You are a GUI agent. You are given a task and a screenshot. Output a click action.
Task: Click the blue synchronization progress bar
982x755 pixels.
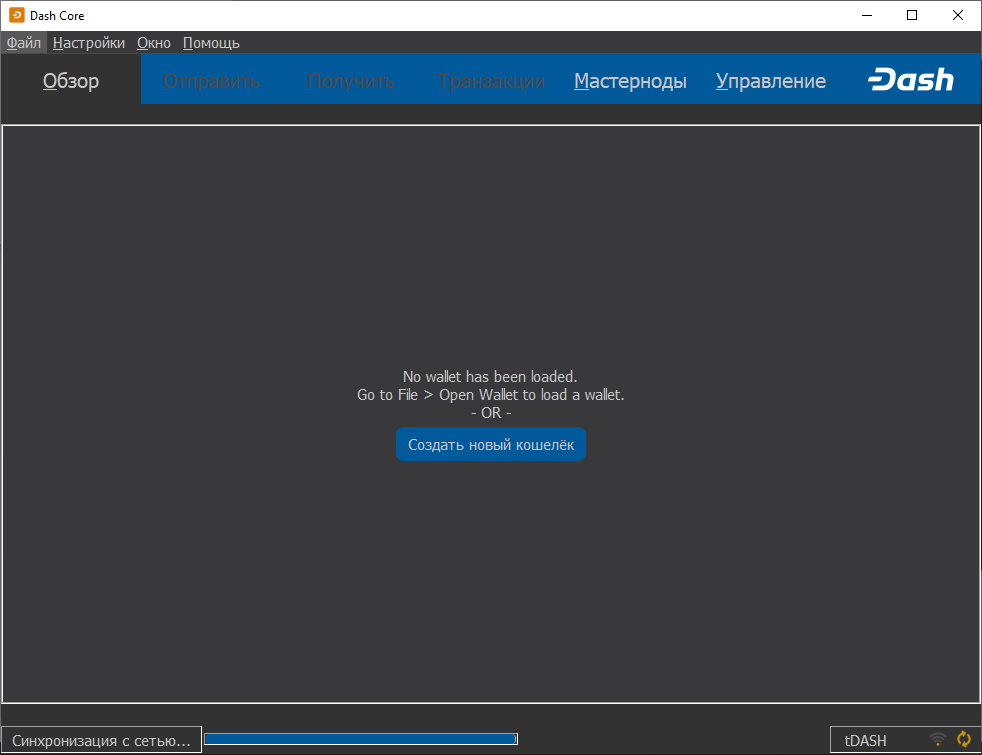tap(361, 739)
